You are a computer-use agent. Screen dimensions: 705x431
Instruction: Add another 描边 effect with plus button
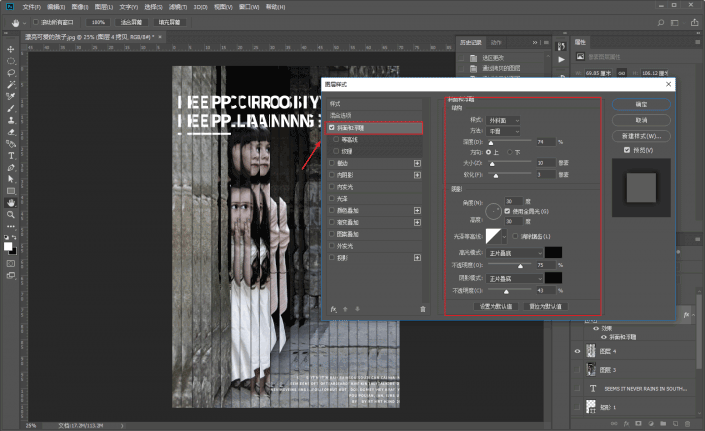(x=417, y=163)
